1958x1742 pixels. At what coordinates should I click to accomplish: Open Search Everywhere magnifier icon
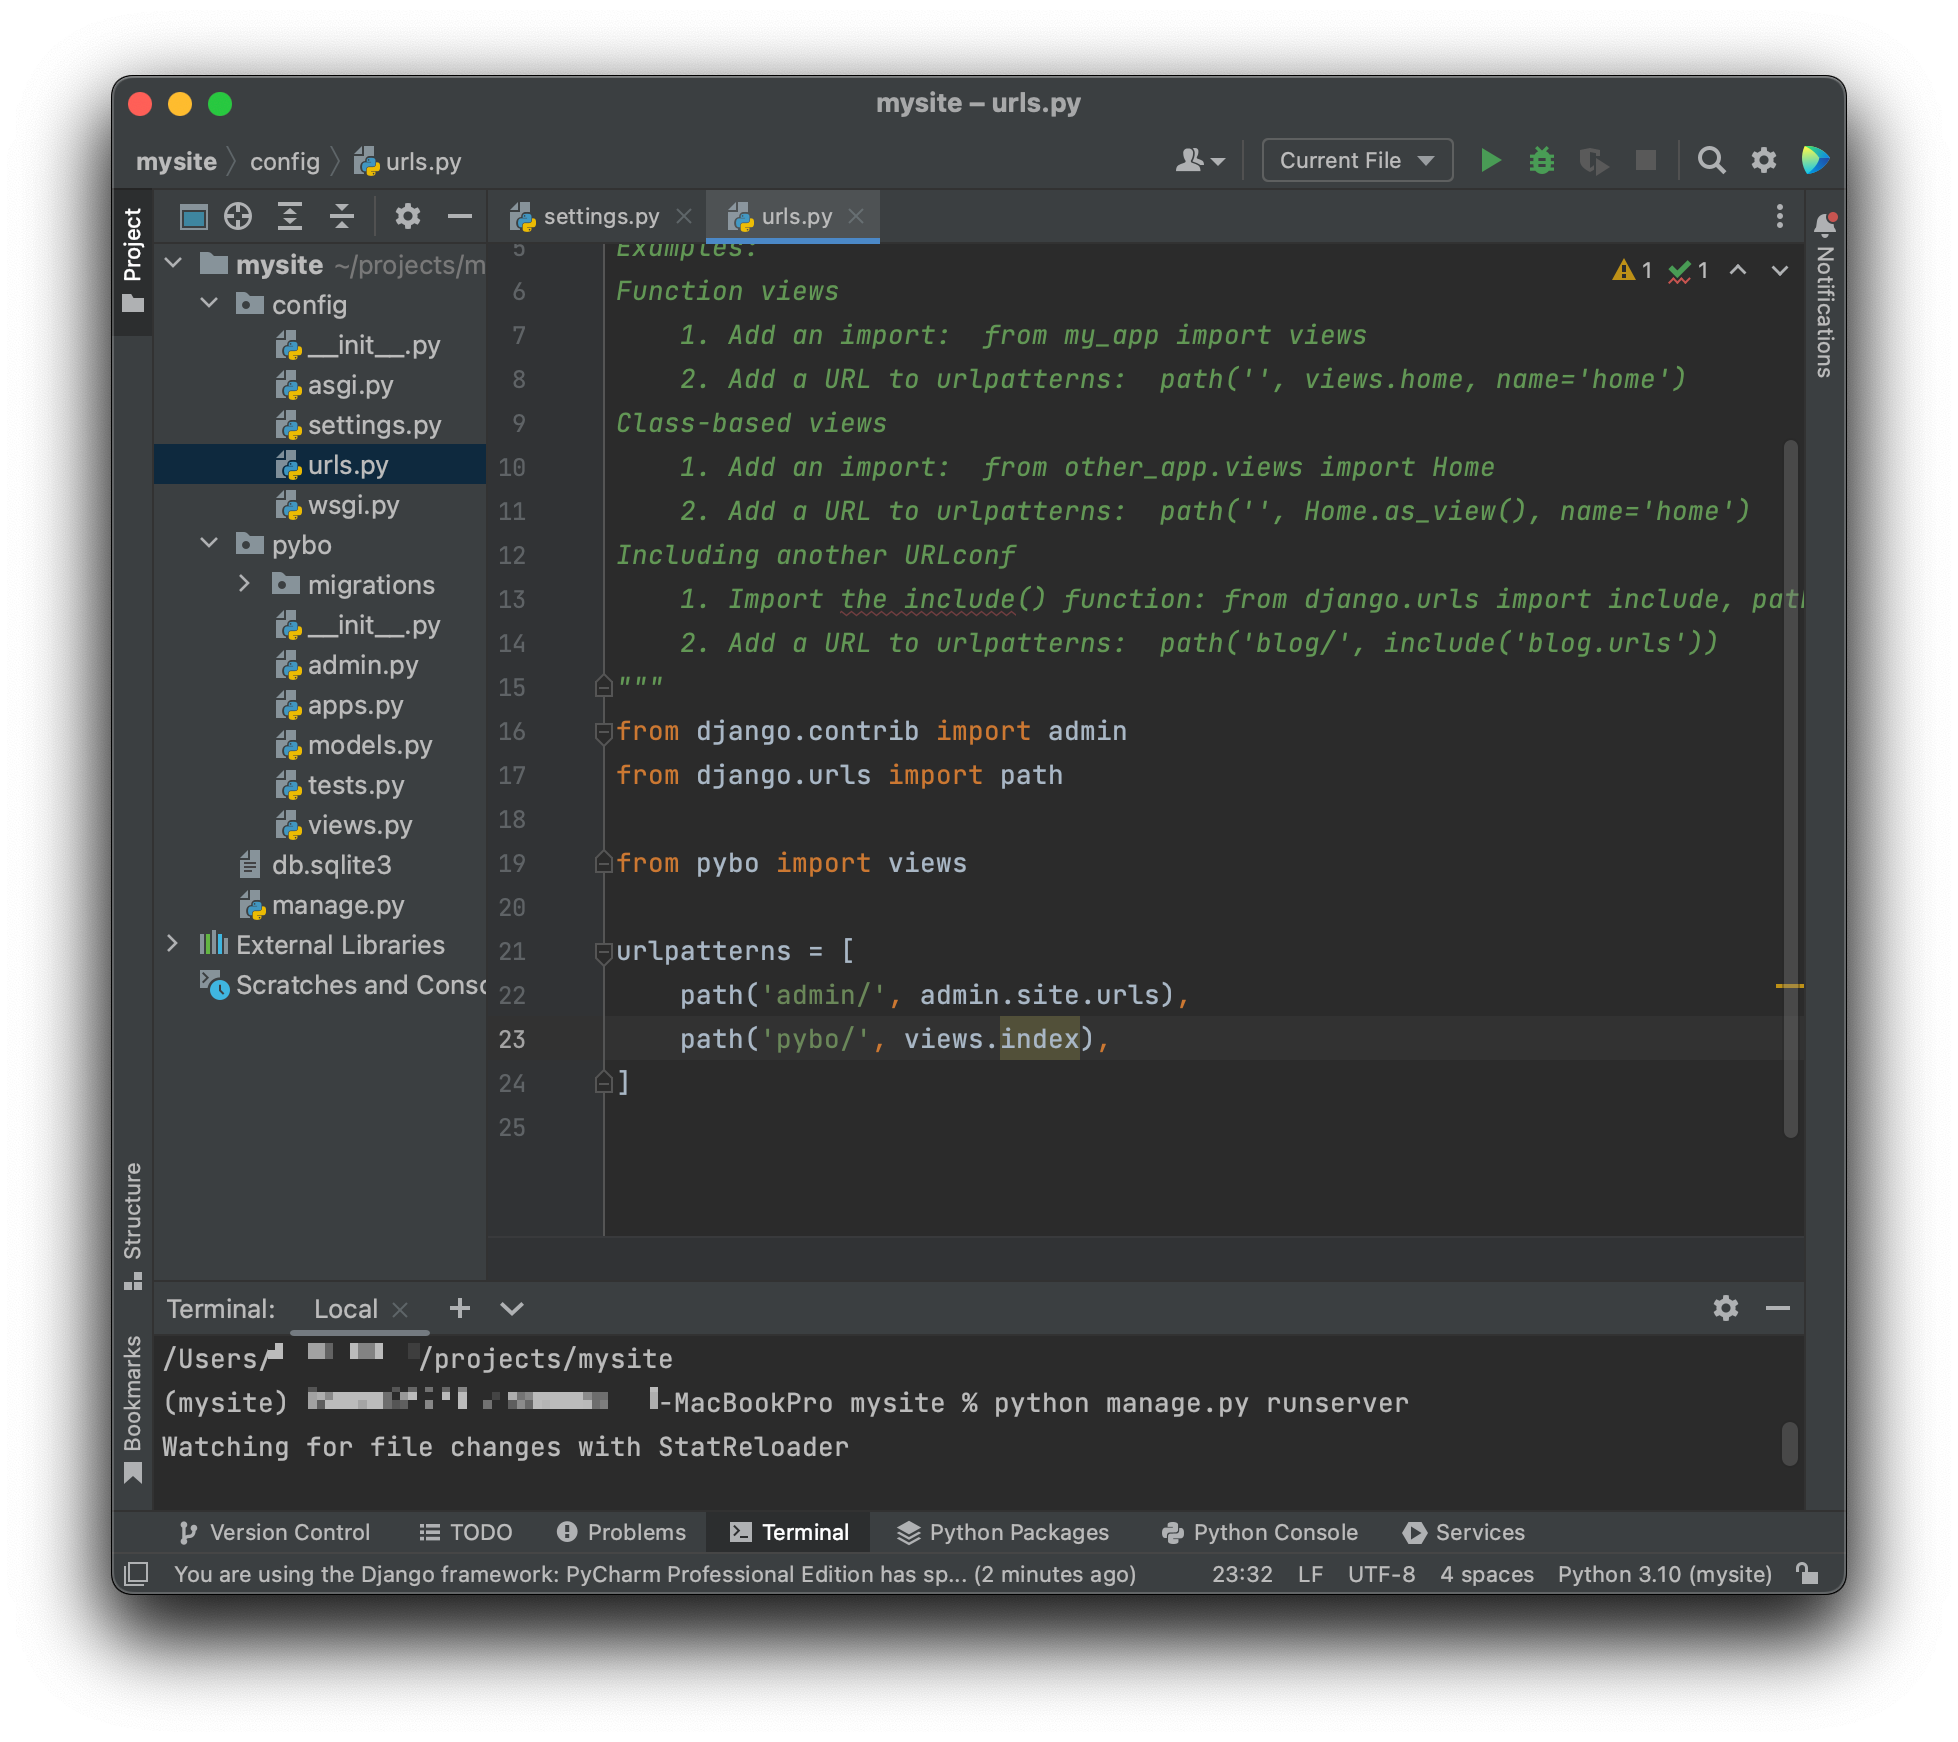coord(1711,160)
